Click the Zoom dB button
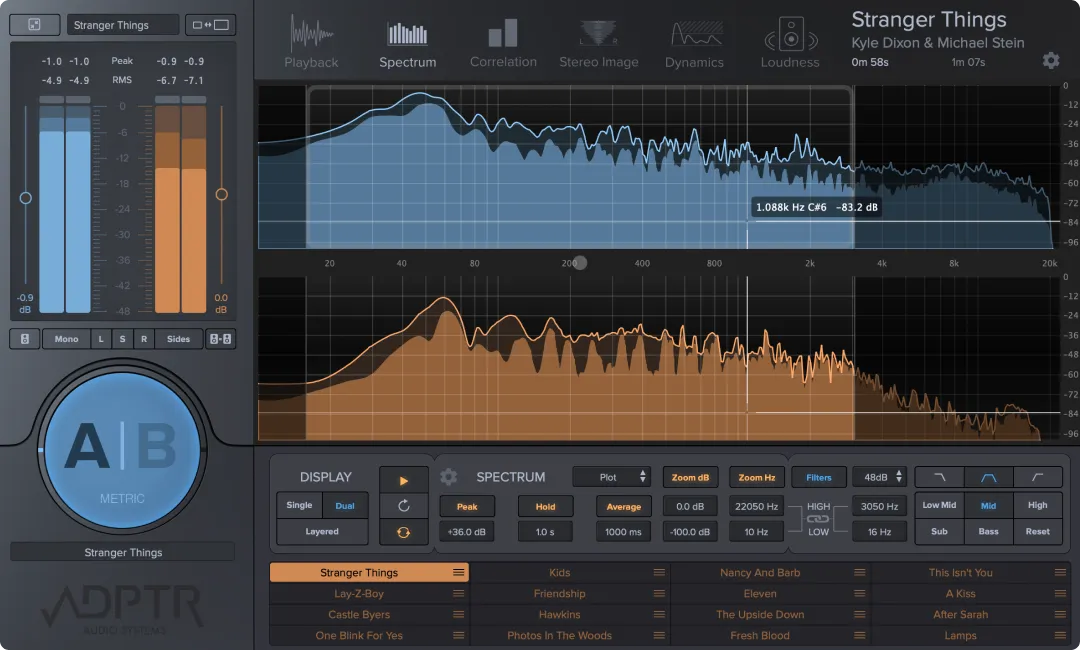This screenshot has height=650, width=1080. tap(690, 477)
